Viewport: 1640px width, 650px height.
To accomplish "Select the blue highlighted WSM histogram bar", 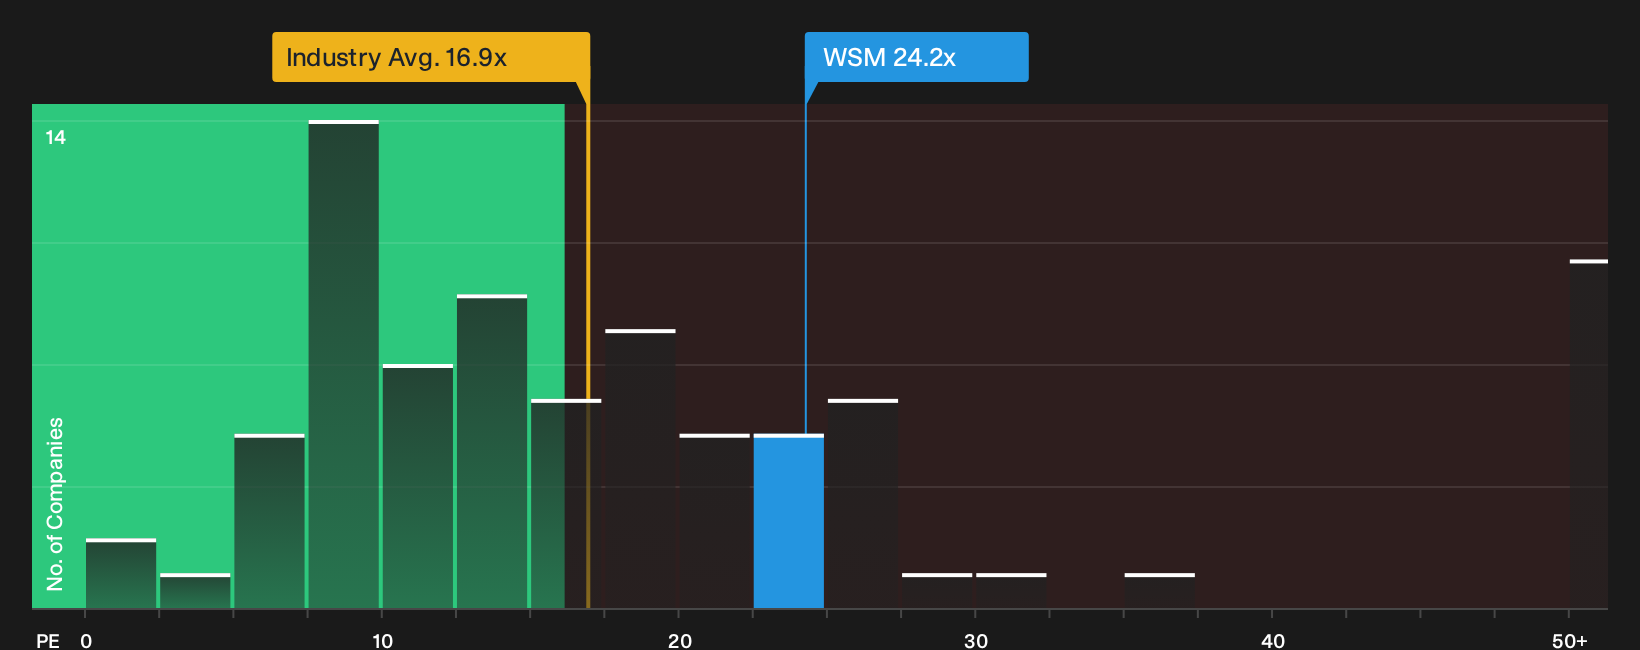I will [789, 521].
